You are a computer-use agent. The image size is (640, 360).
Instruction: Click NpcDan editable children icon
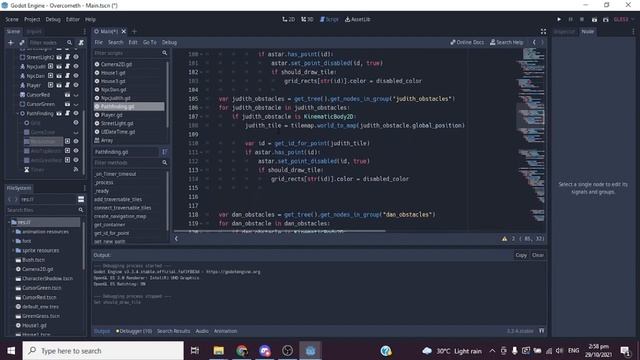50,76
